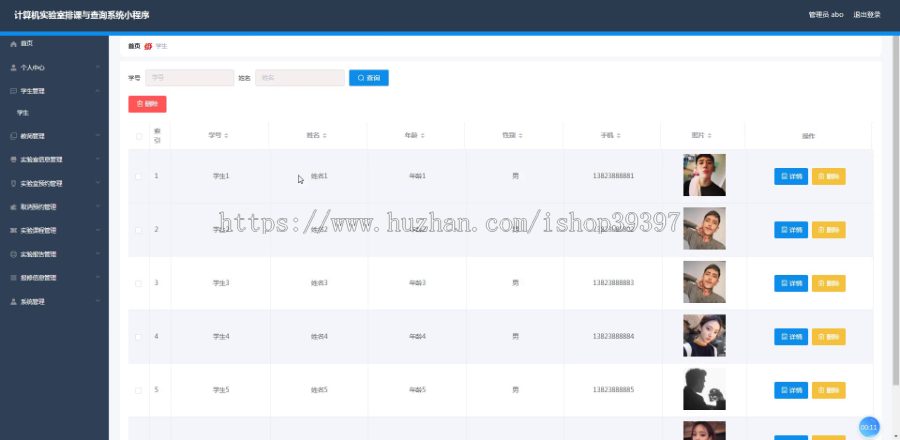Sort the table by the 手机 column arrows

point(618,135)
